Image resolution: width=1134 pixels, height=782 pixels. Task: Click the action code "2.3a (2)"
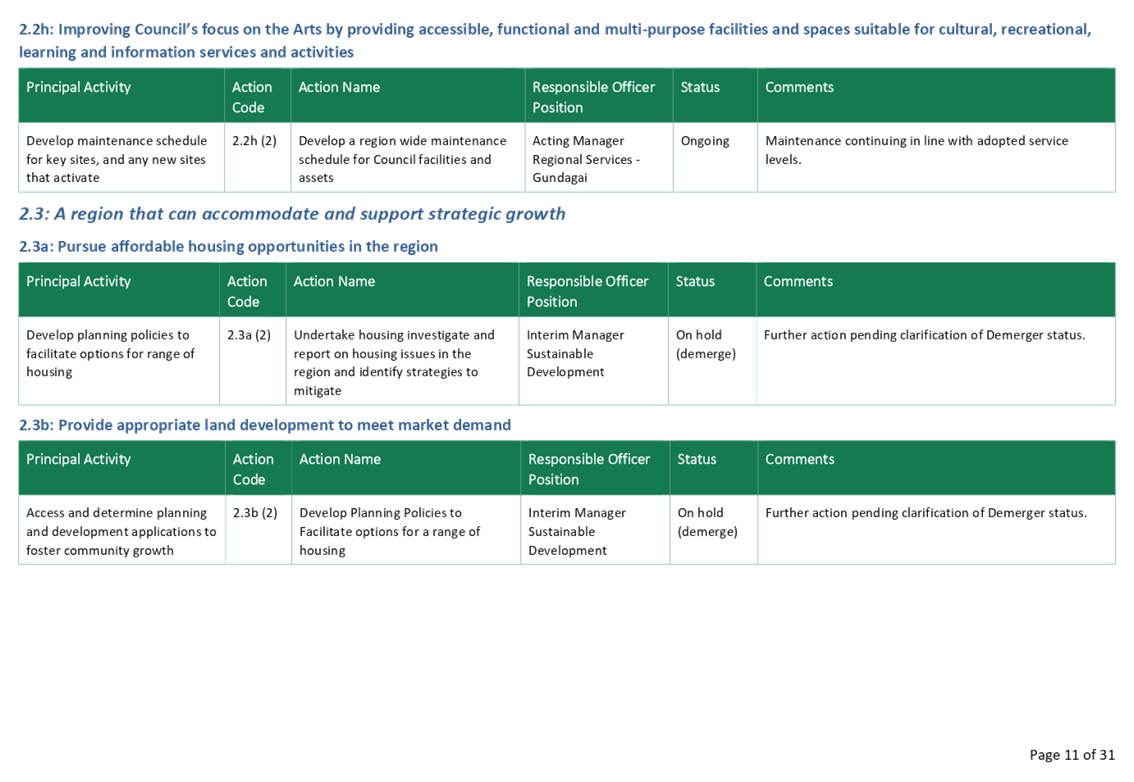pos(249,335)
